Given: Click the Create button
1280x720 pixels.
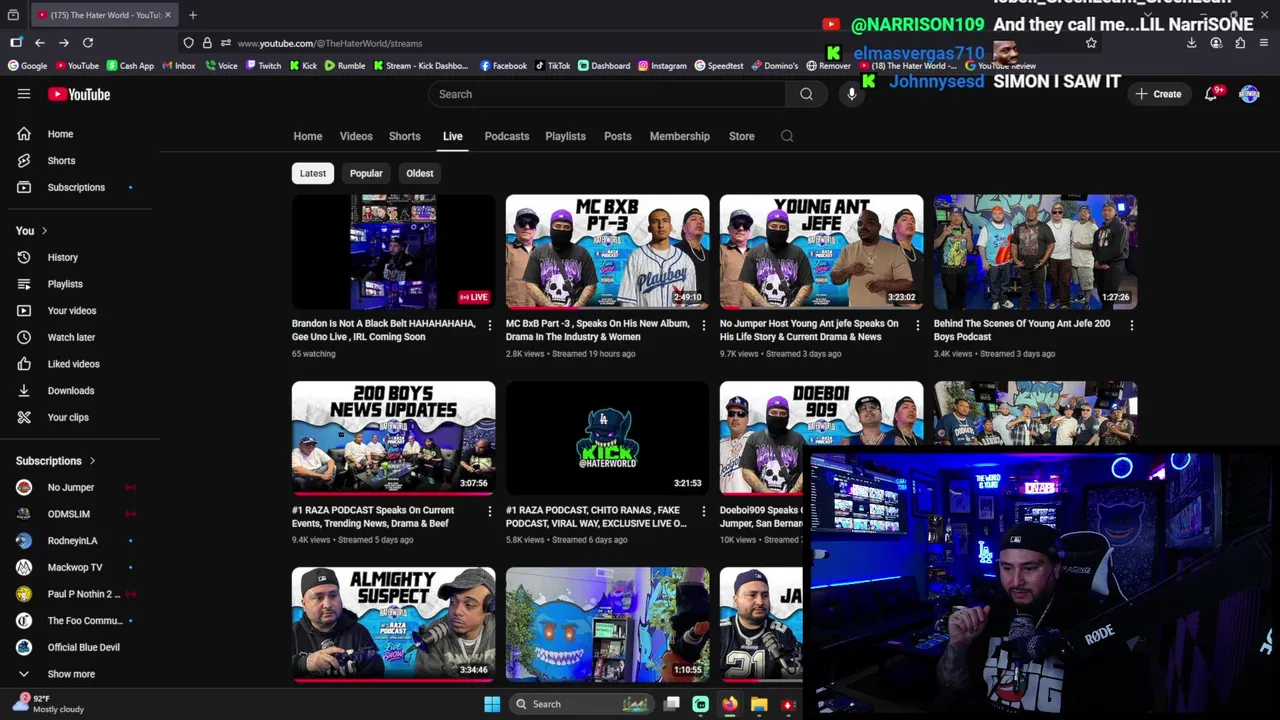Looking at the screenshot, I should tap(1158, 94).
